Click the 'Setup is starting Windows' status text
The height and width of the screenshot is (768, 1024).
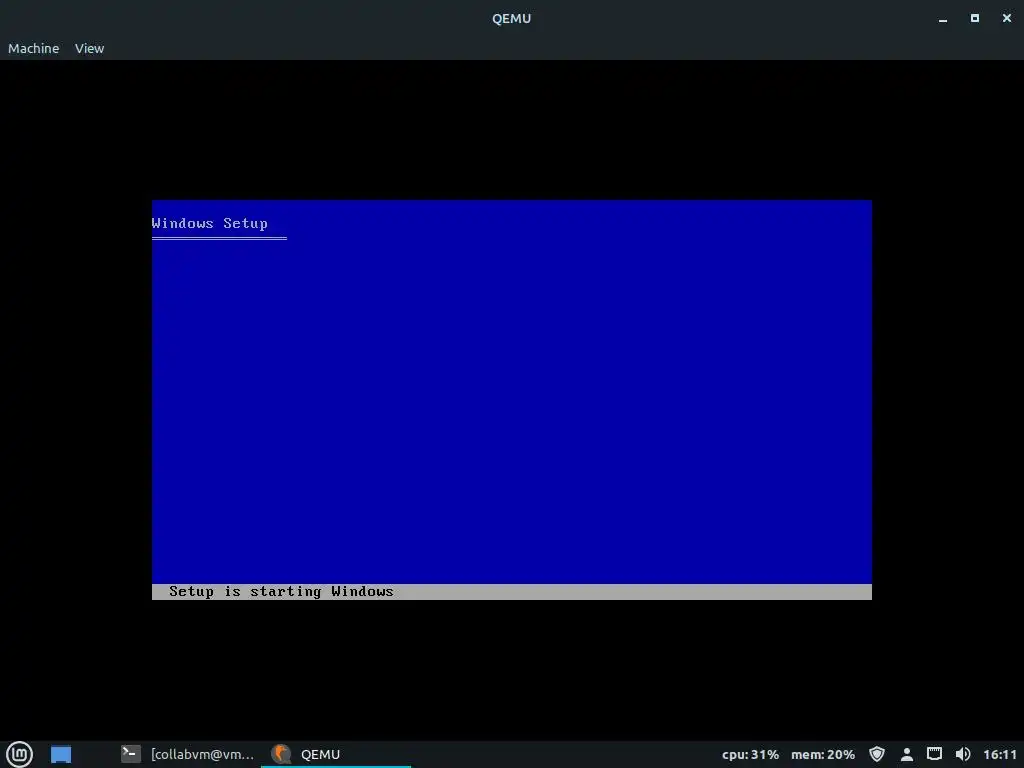coord(281,592)
